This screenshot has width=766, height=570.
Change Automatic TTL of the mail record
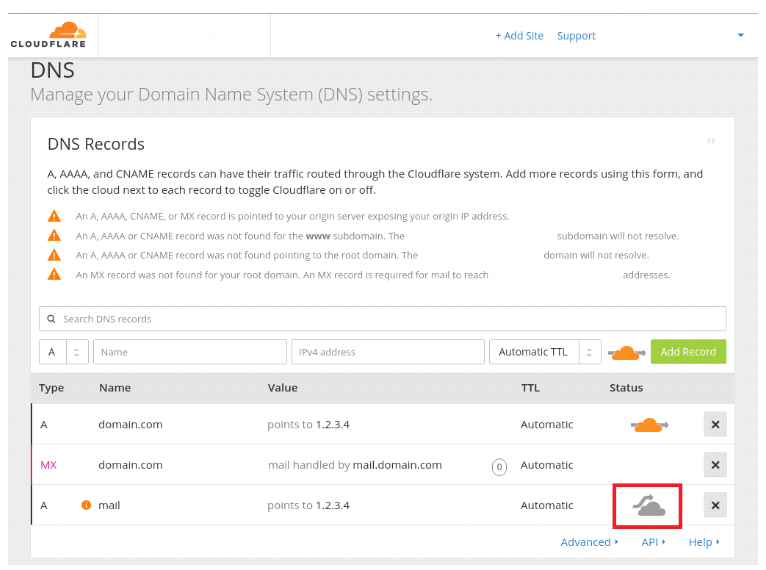click(547, 505)
